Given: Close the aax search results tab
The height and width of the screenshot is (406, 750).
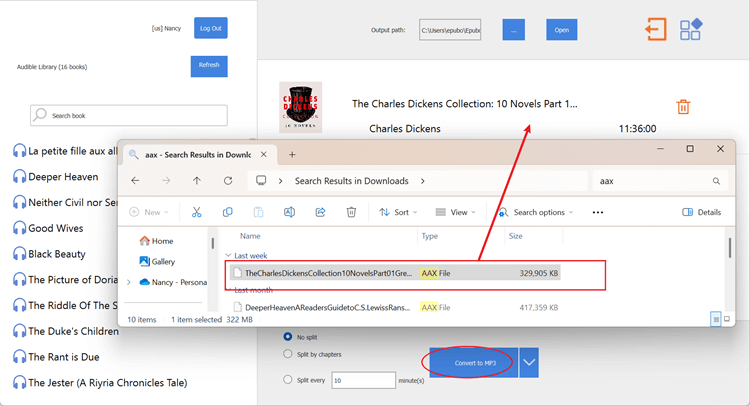Looking at the screenshot, I should click(264, 154).
